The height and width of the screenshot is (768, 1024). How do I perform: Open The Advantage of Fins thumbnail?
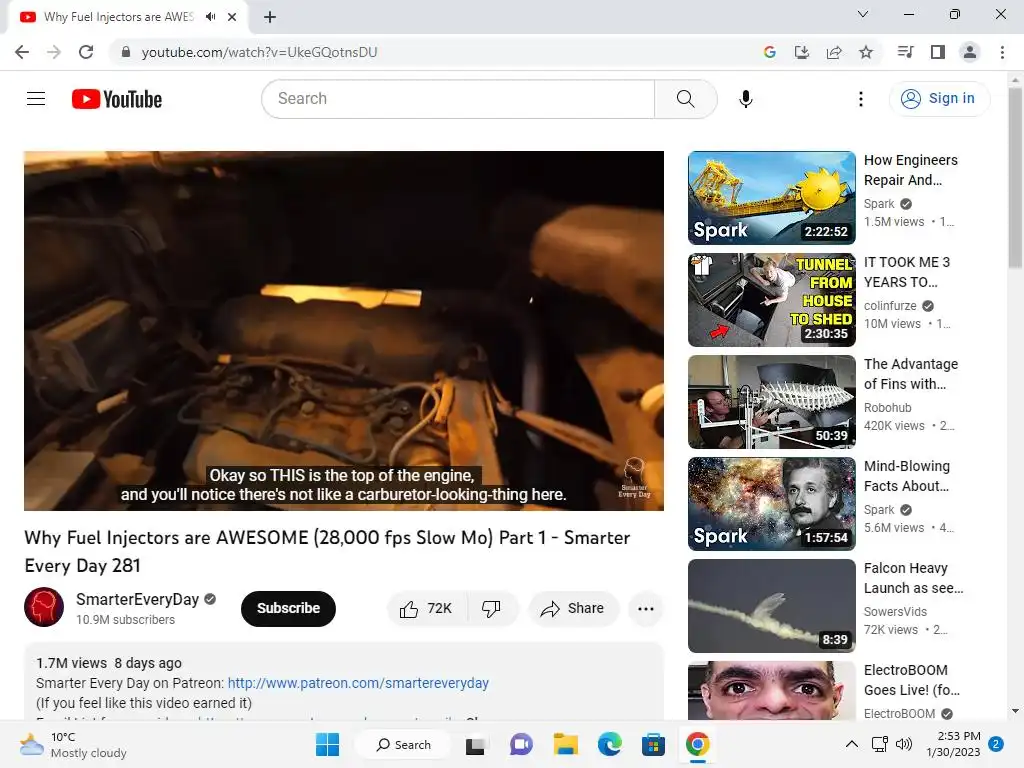point(772,402)
